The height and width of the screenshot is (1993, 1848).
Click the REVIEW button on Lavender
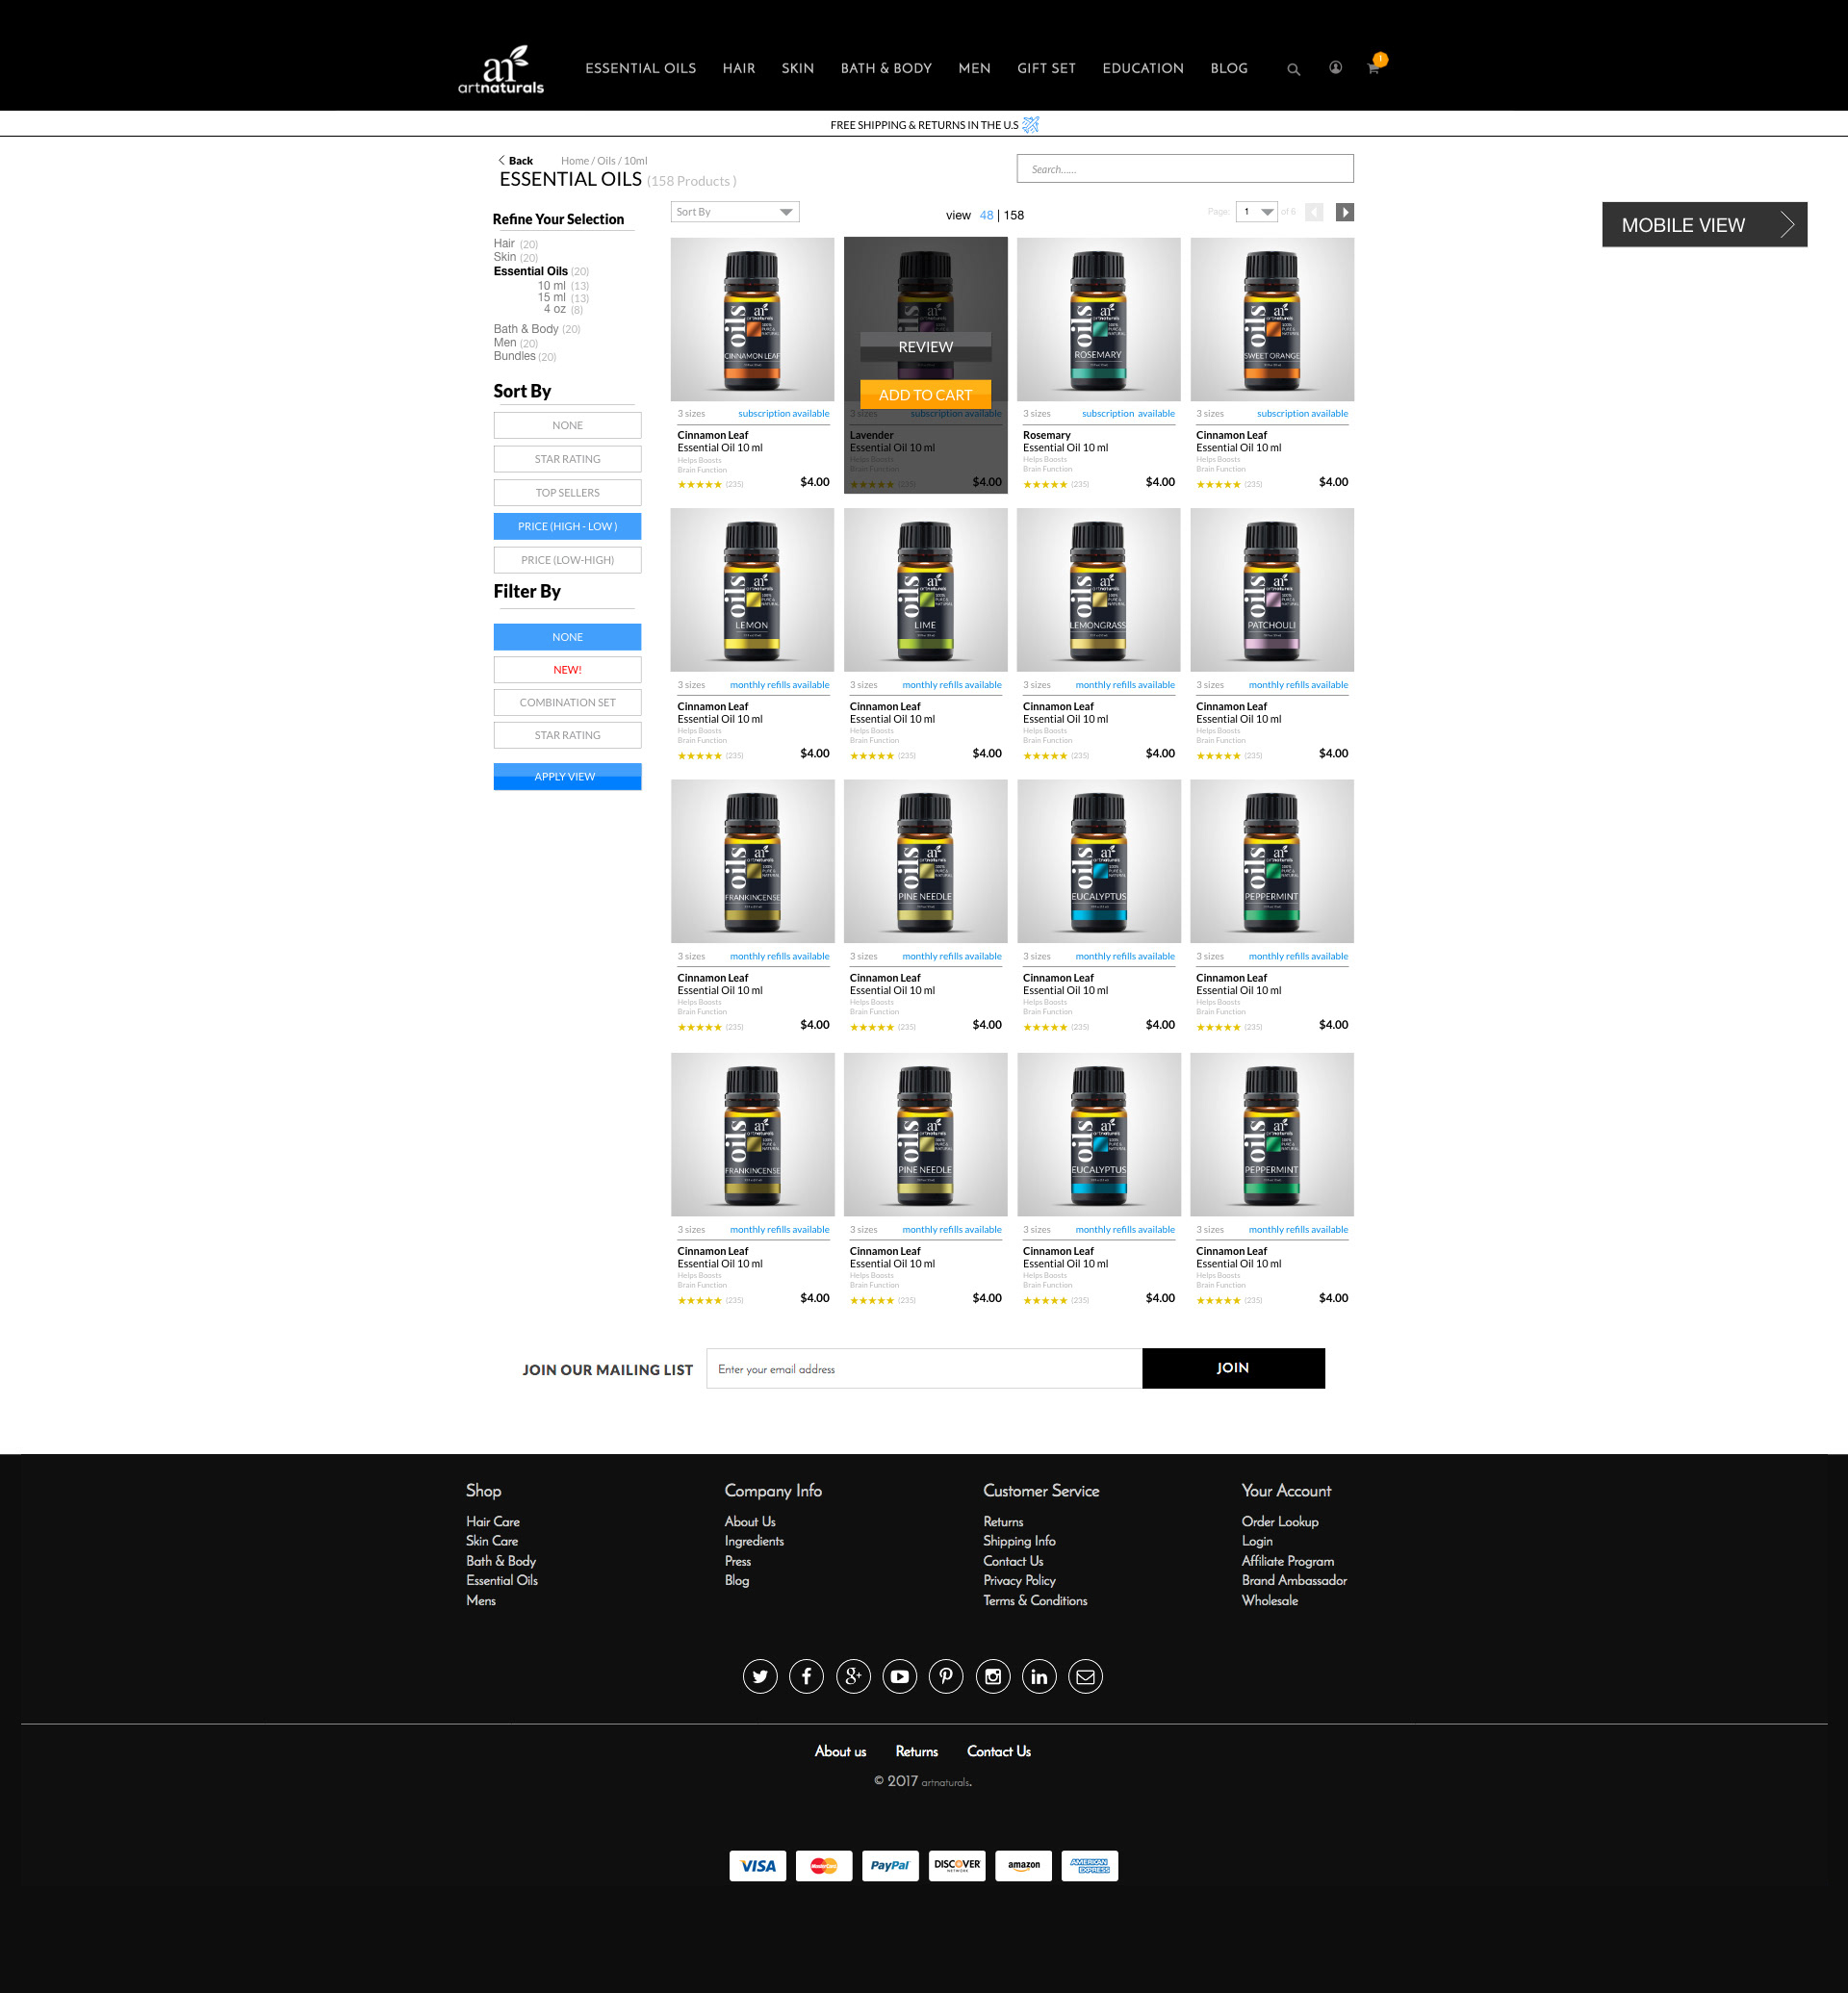point(925,347)
